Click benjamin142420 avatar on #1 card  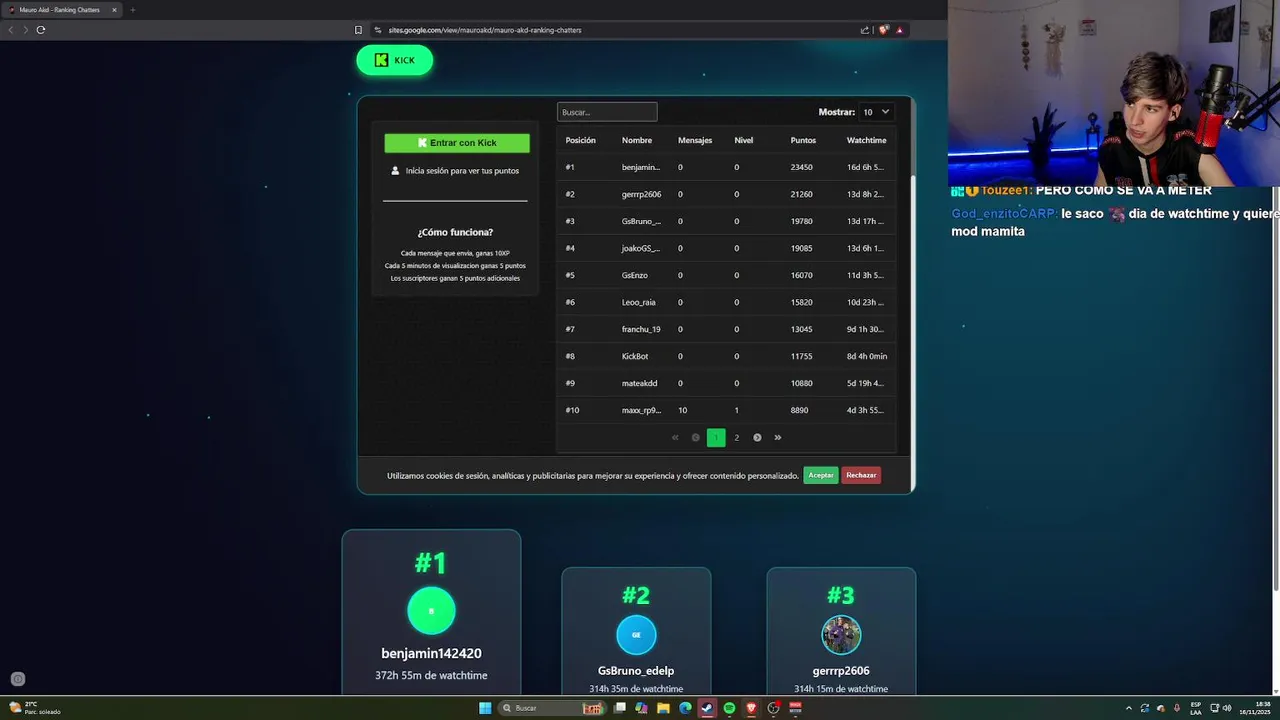pos(431,611)
